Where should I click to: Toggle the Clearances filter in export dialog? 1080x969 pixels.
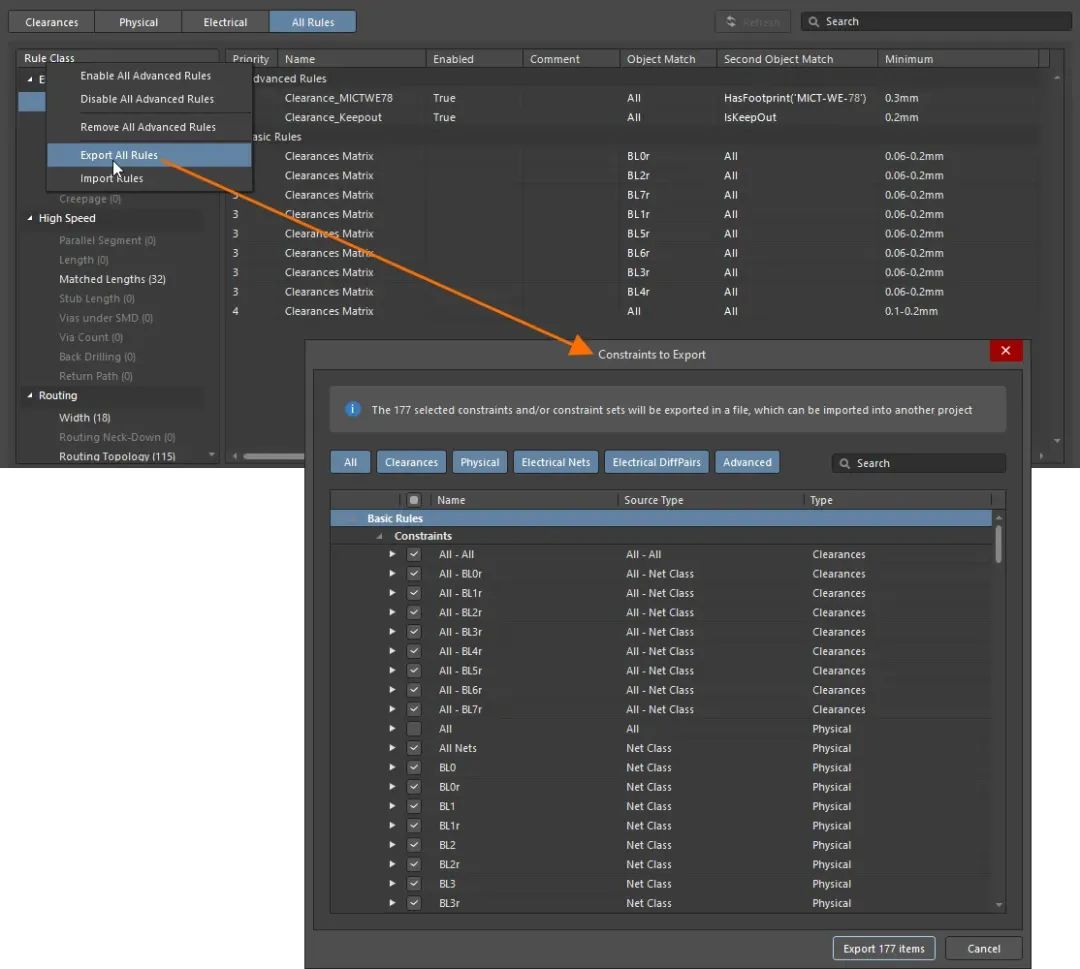point(411,462)
